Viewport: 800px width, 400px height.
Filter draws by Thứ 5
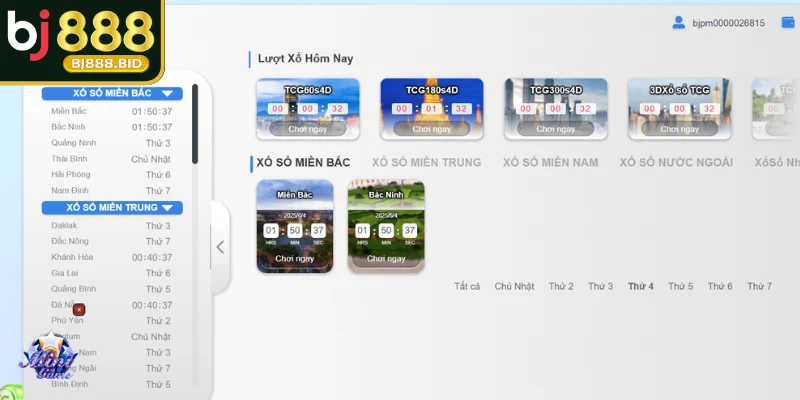pyautogui.click(x=681, y=286)
